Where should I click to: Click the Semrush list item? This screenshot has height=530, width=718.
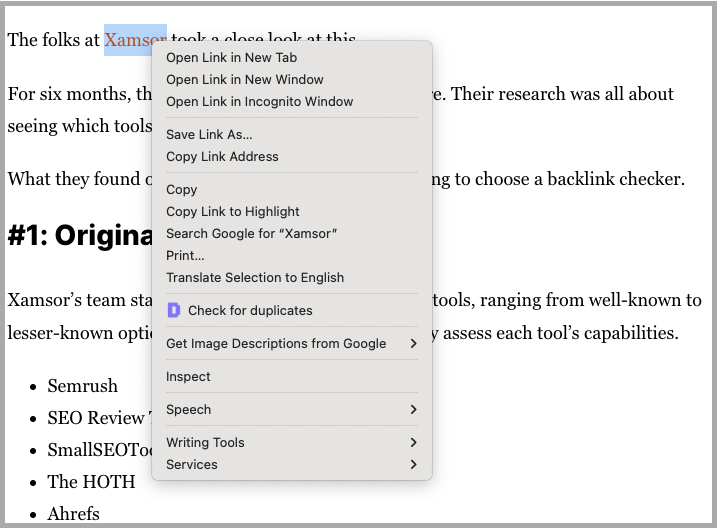coord(82,386)
